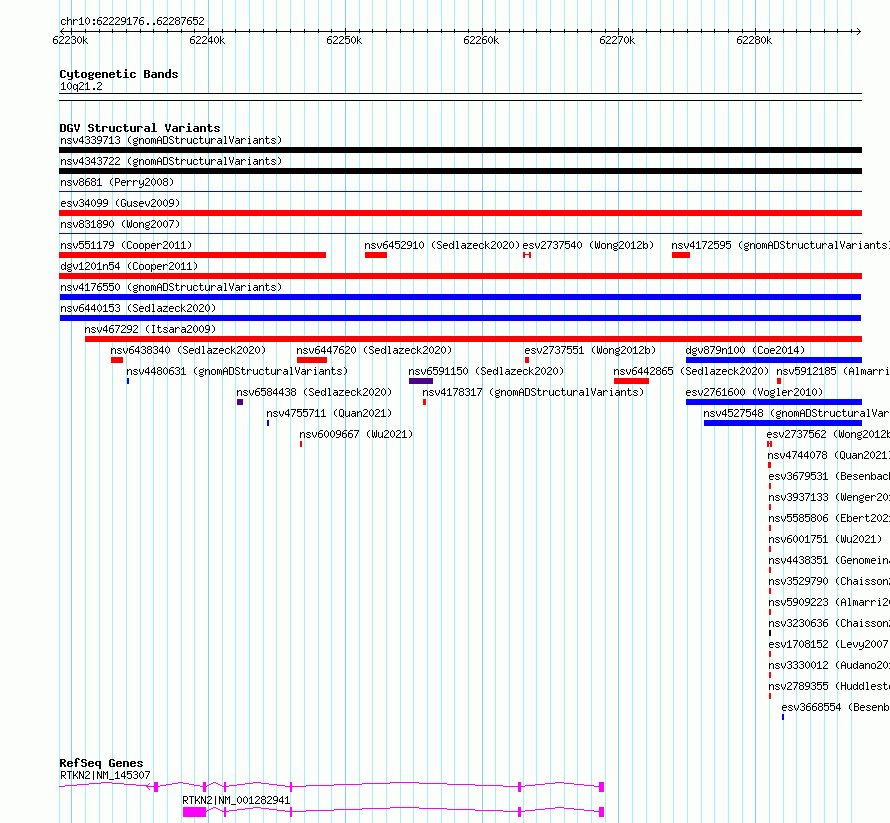The width and height of the screenshot is (890, 823).
Task: Click nsv467292 (Itsara2009) label
Action: click(150, 329)
